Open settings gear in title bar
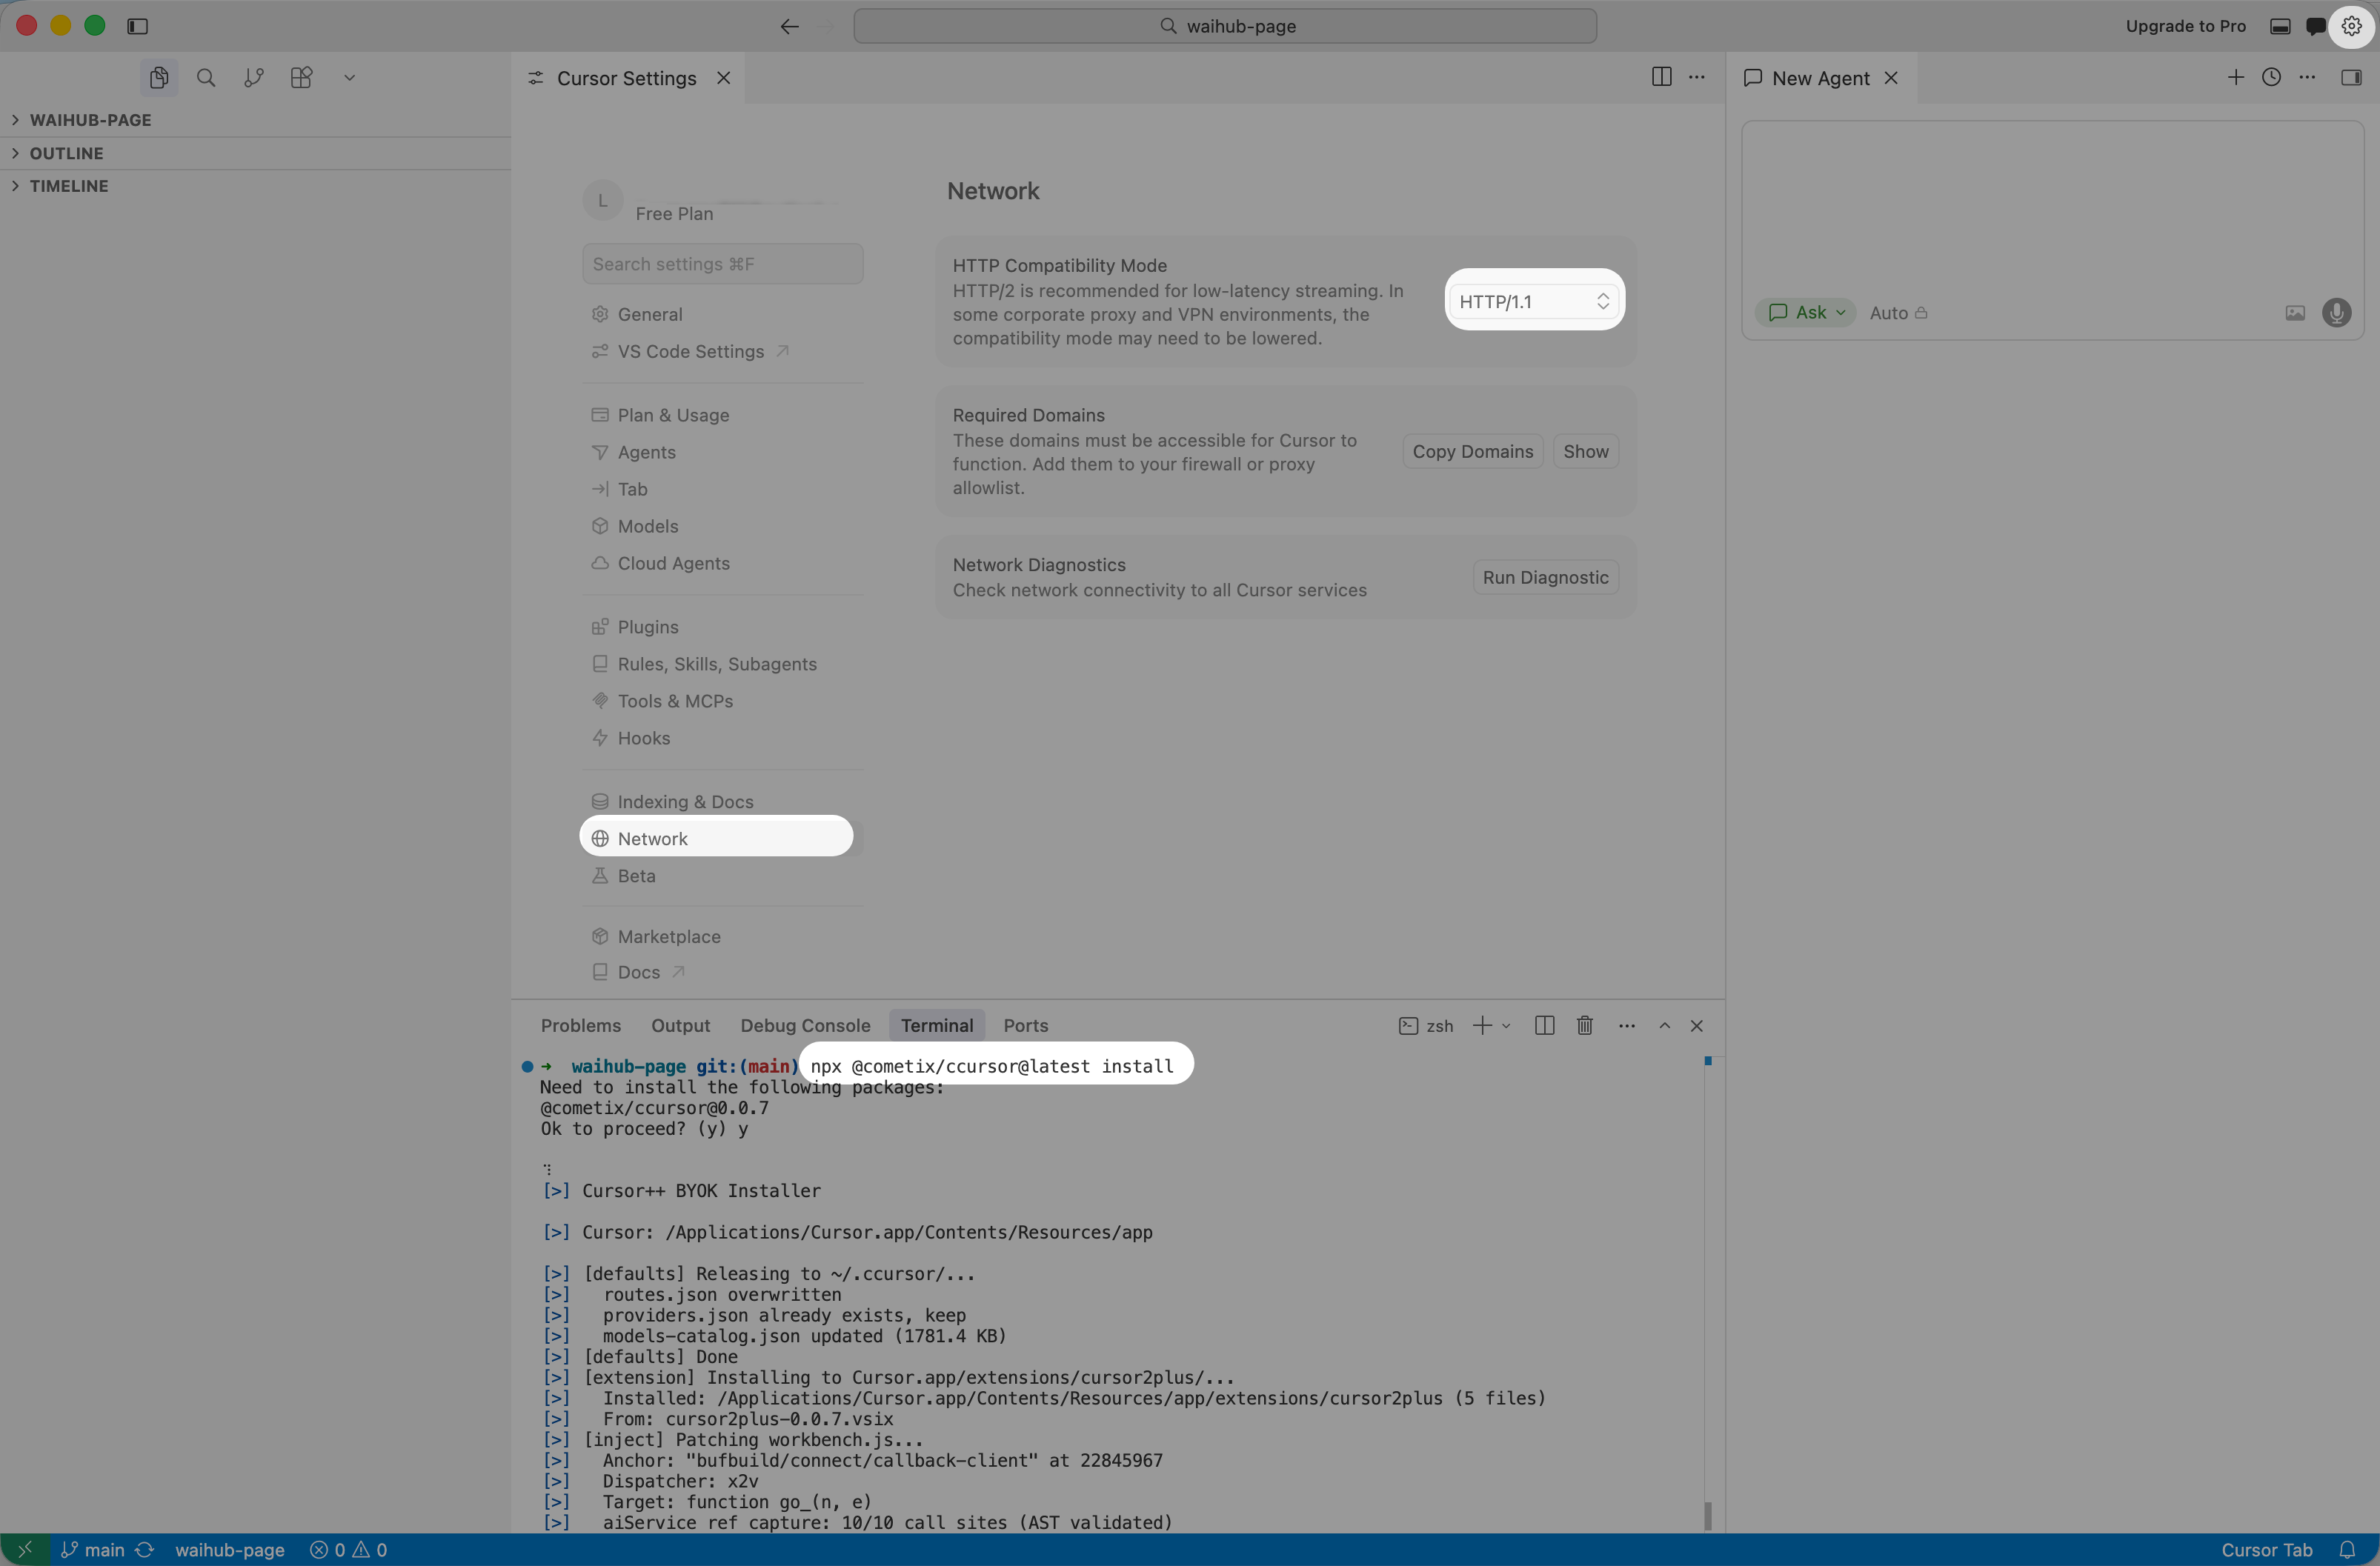The width and height of the screenshot is (2380, 1566). (2351, 26)
